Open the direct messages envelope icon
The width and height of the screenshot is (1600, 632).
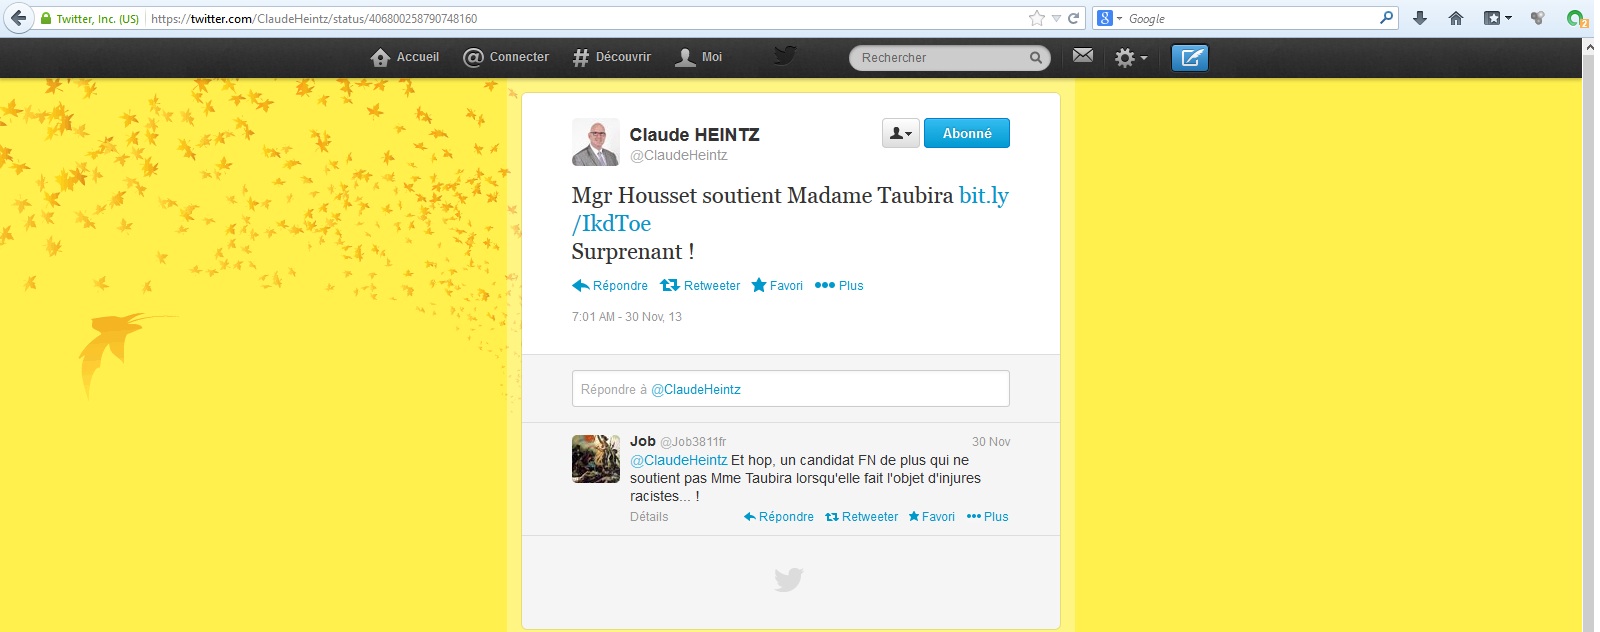coord(1082,56)
